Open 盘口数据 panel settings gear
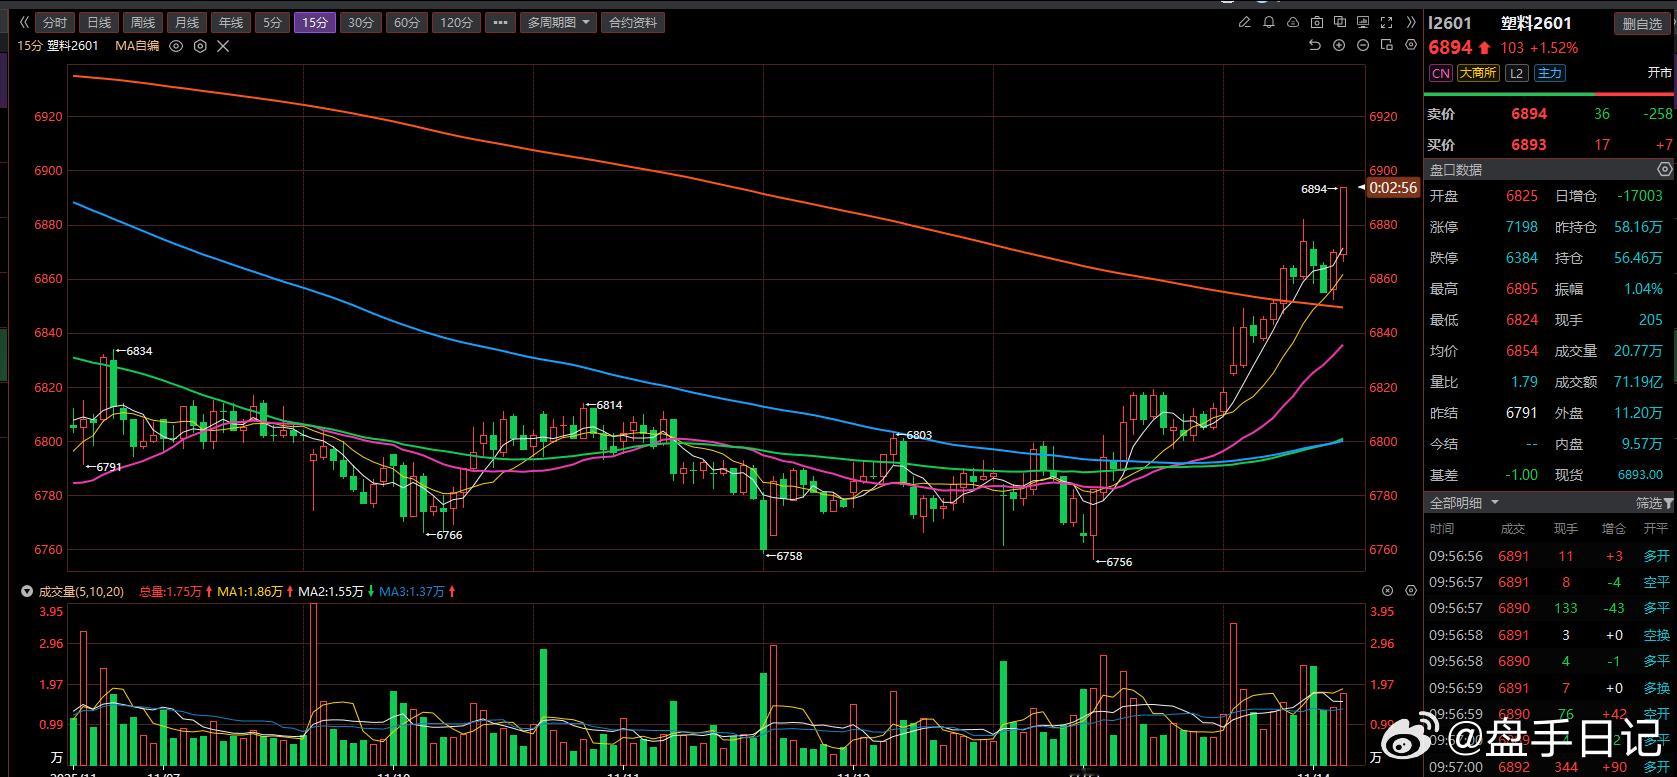 (x=1664, y=170)
